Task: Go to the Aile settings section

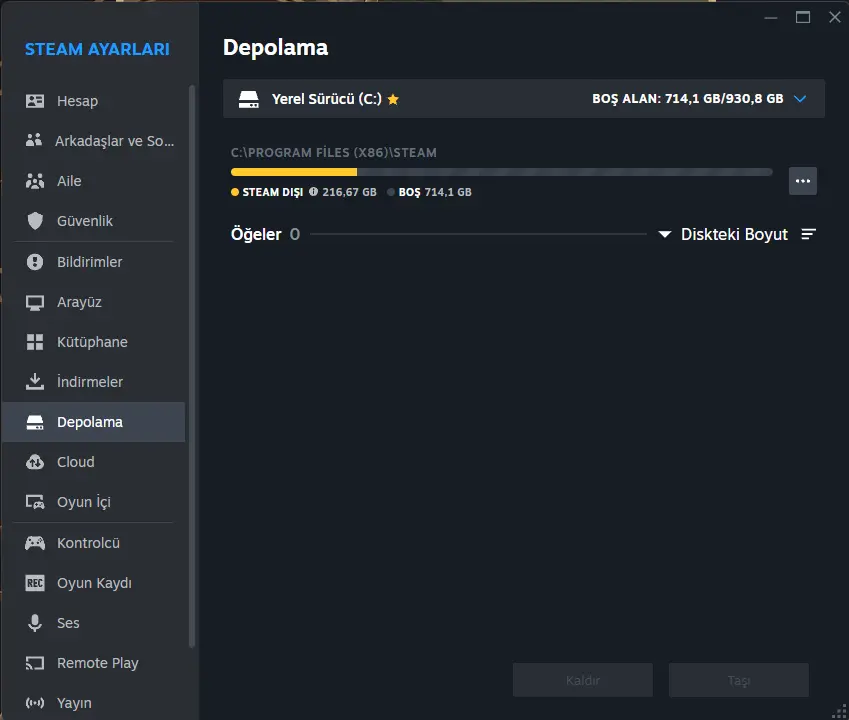Action: point(94,181)
